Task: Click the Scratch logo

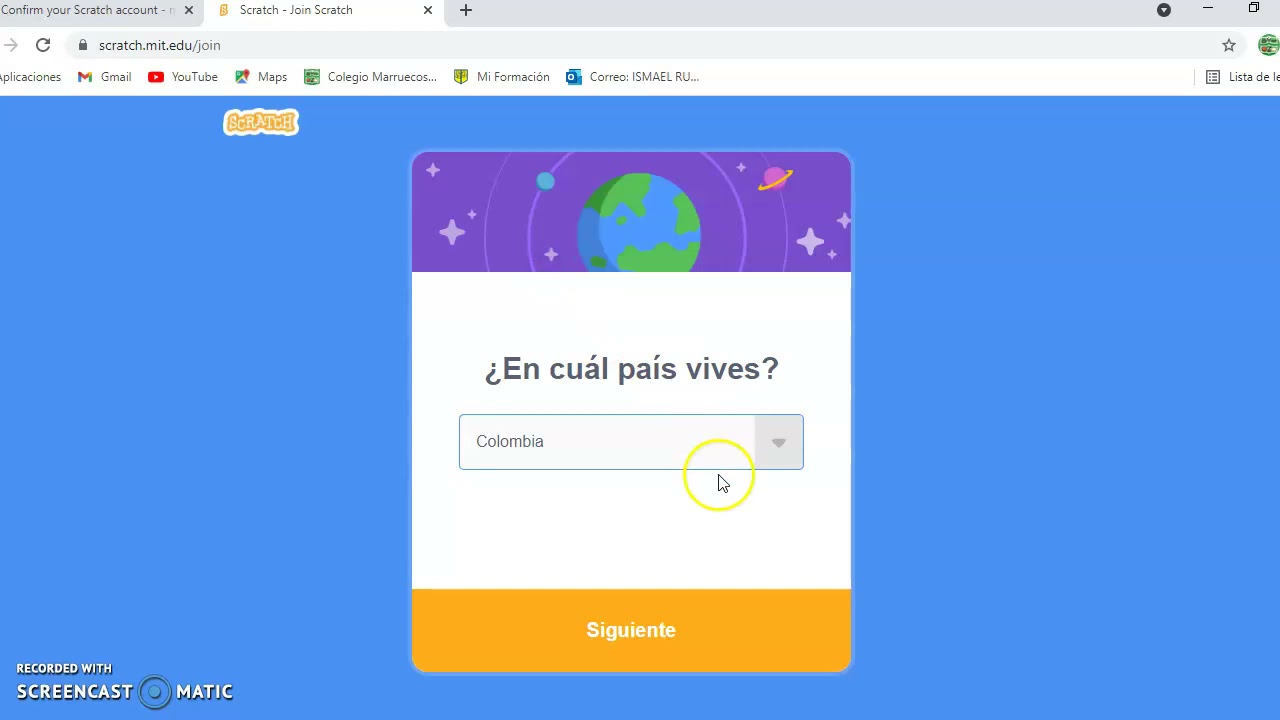Action: click(261, 122)
